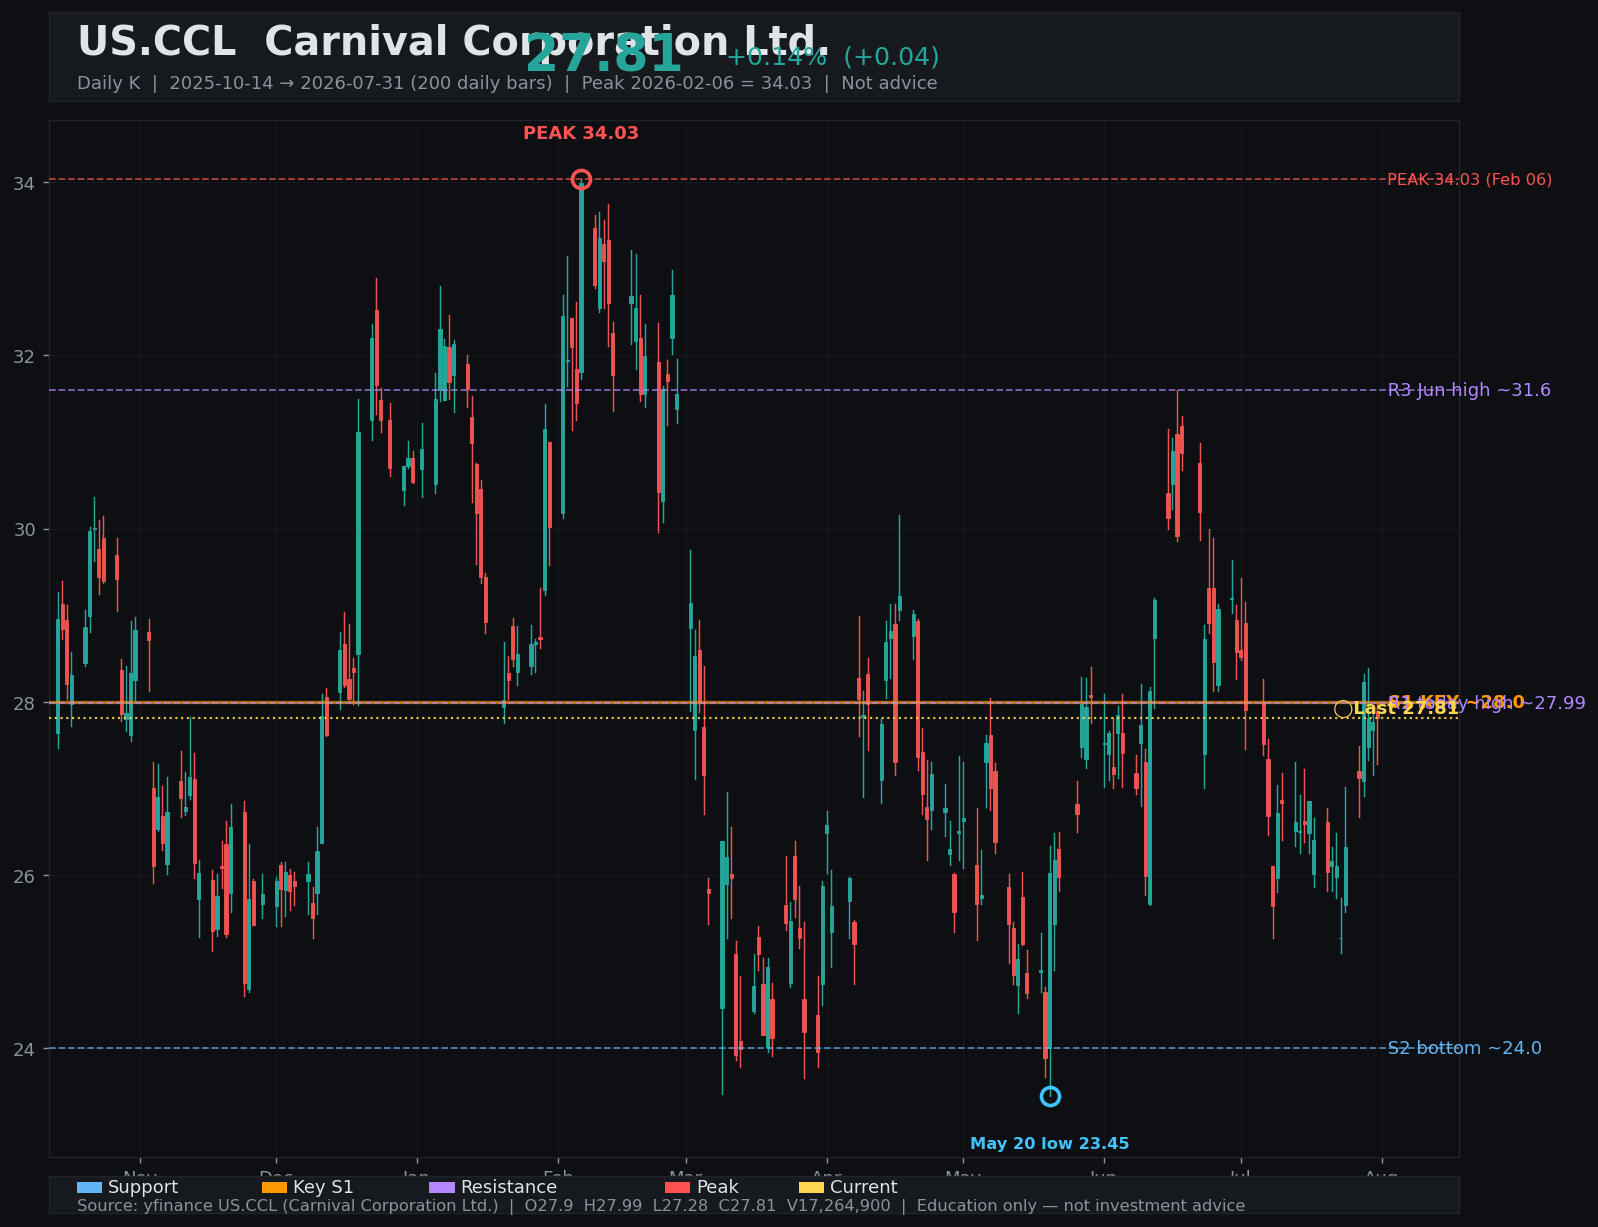Click the 'PEAK 34.03 (Feb 06)' right-side label
The image size is (1598, 1227).
[x=1470, y=180]
